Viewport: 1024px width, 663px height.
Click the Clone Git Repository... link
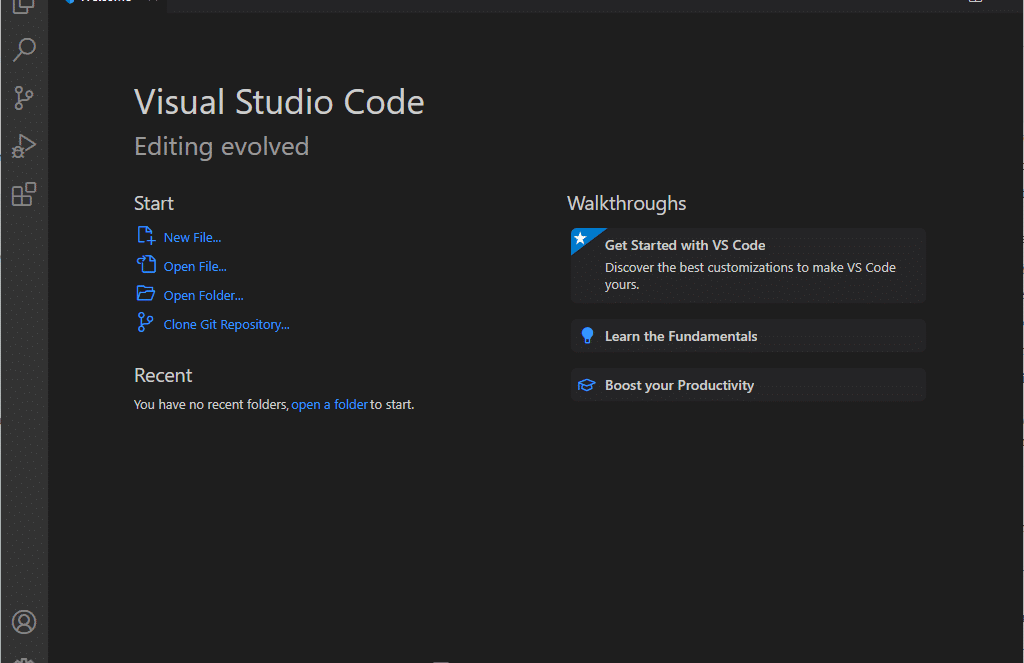226,325
